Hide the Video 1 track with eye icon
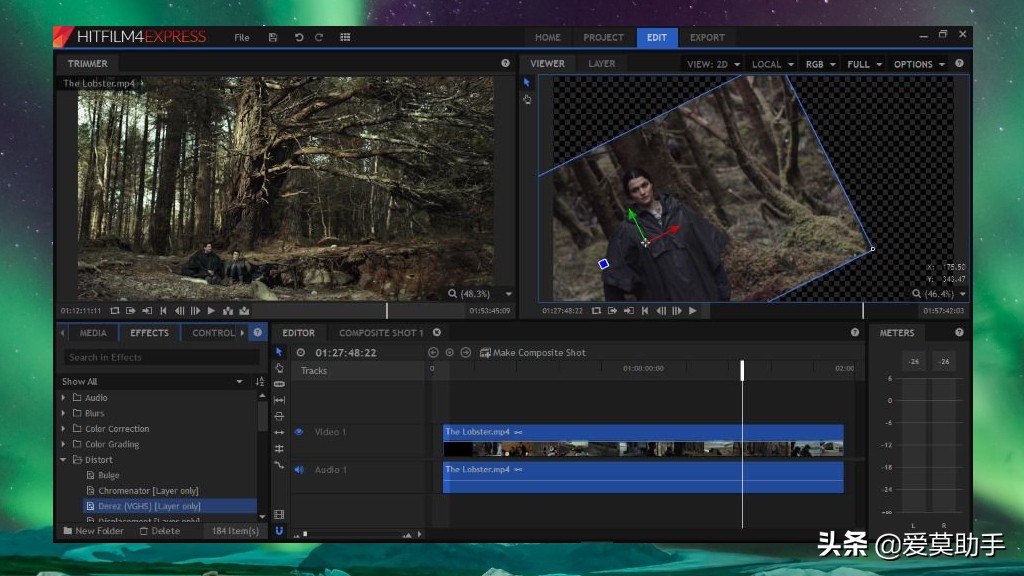The image size is (1024, 576). [x=298, y=432]
